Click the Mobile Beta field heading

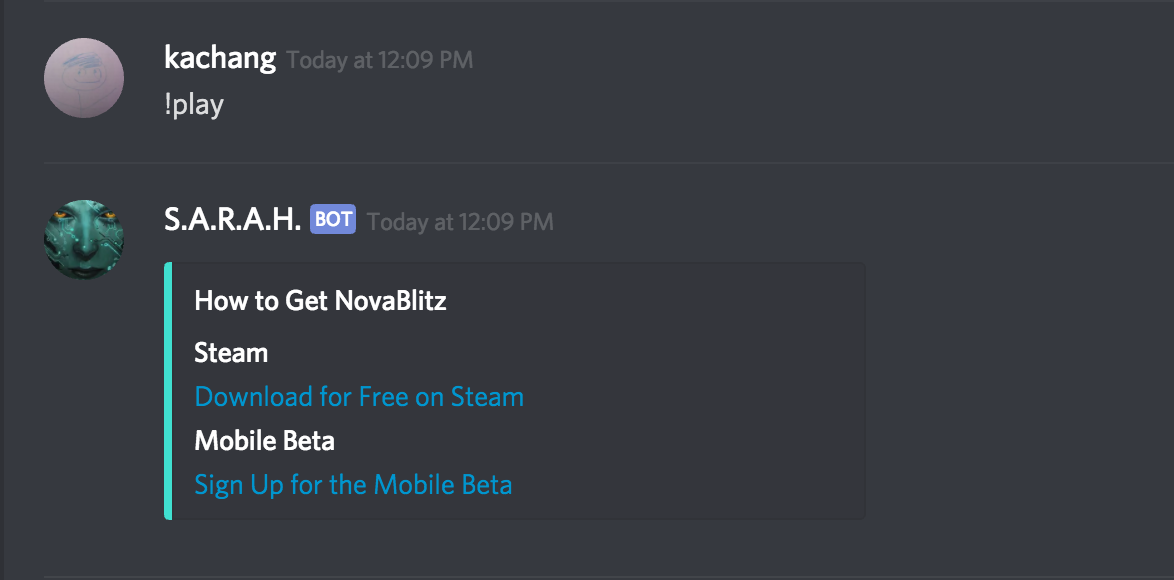click(x=264, y=441)
